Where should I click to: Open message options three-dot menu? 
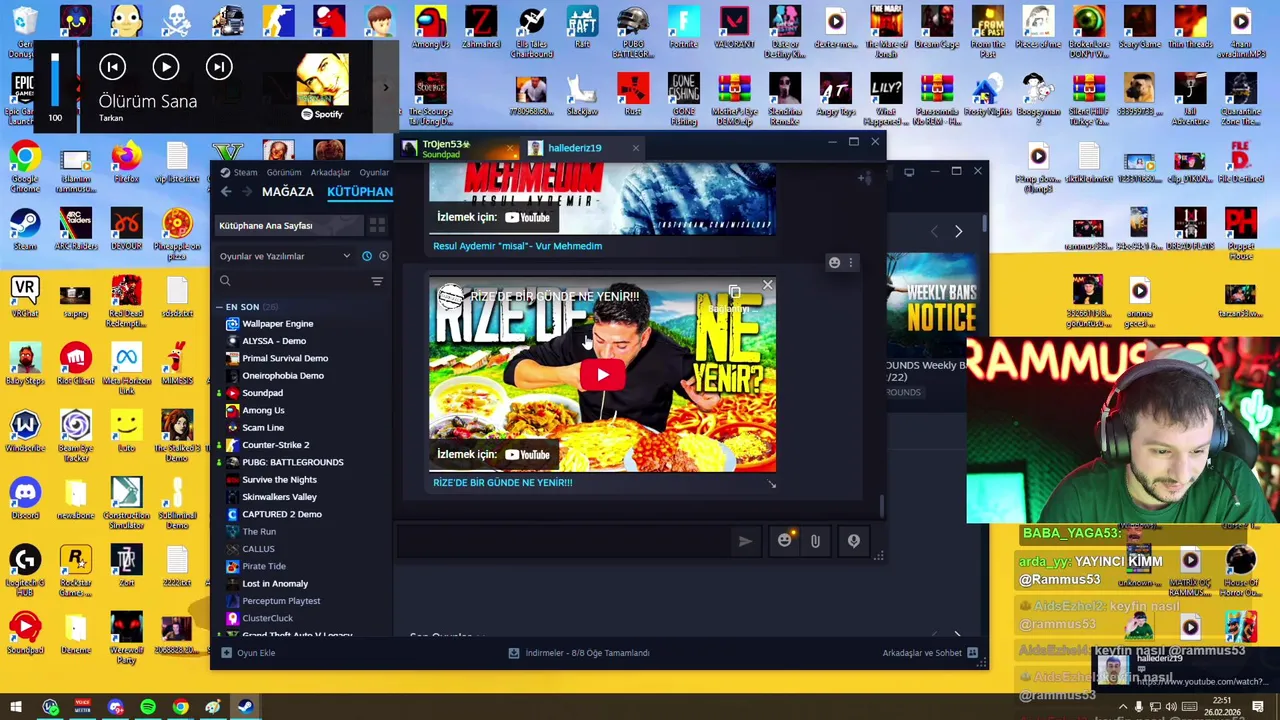[851, 263]
